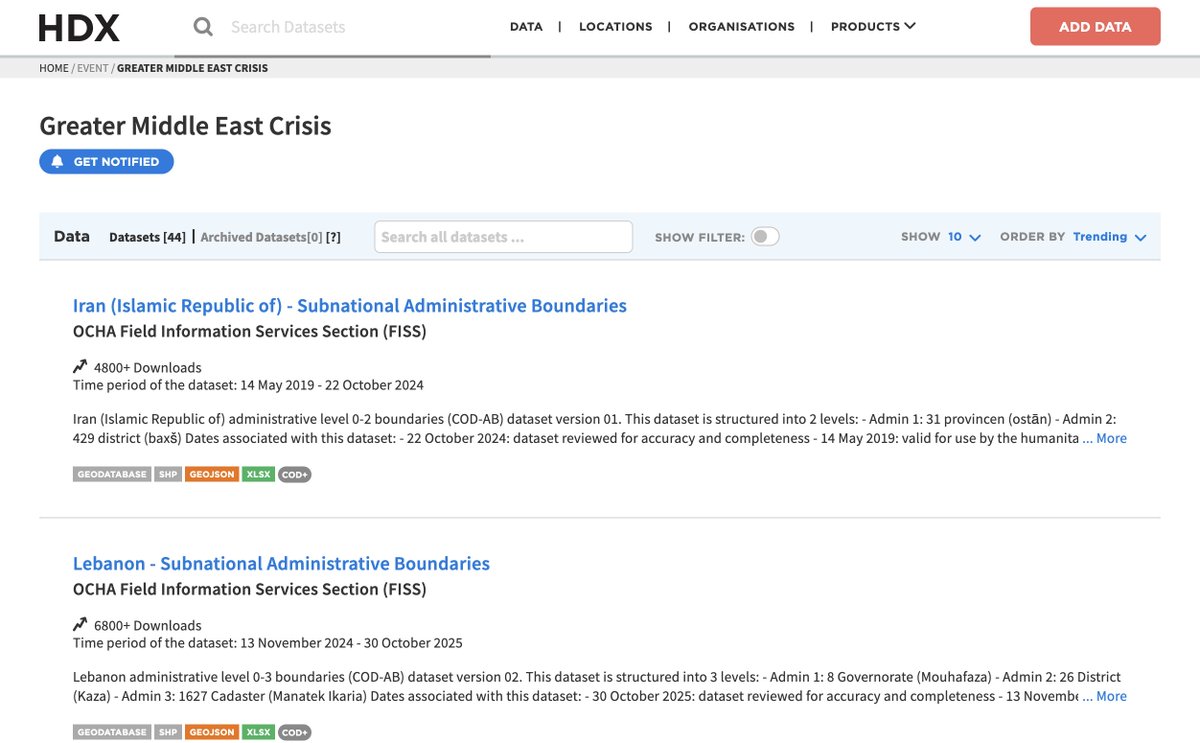Switch to the Archived Datasets tab
1200x743 pixels.
tap(260, 236)
